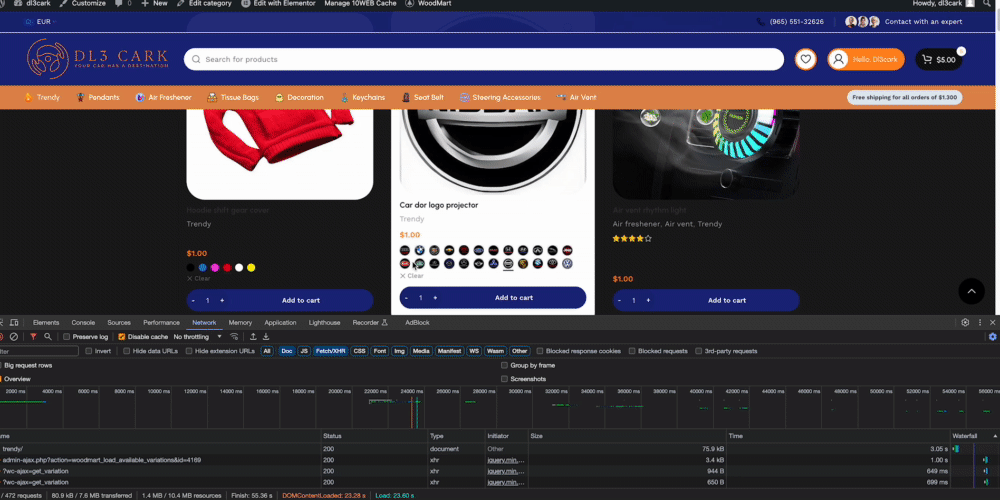Click the export HAR download arrow

click(266, 337)
